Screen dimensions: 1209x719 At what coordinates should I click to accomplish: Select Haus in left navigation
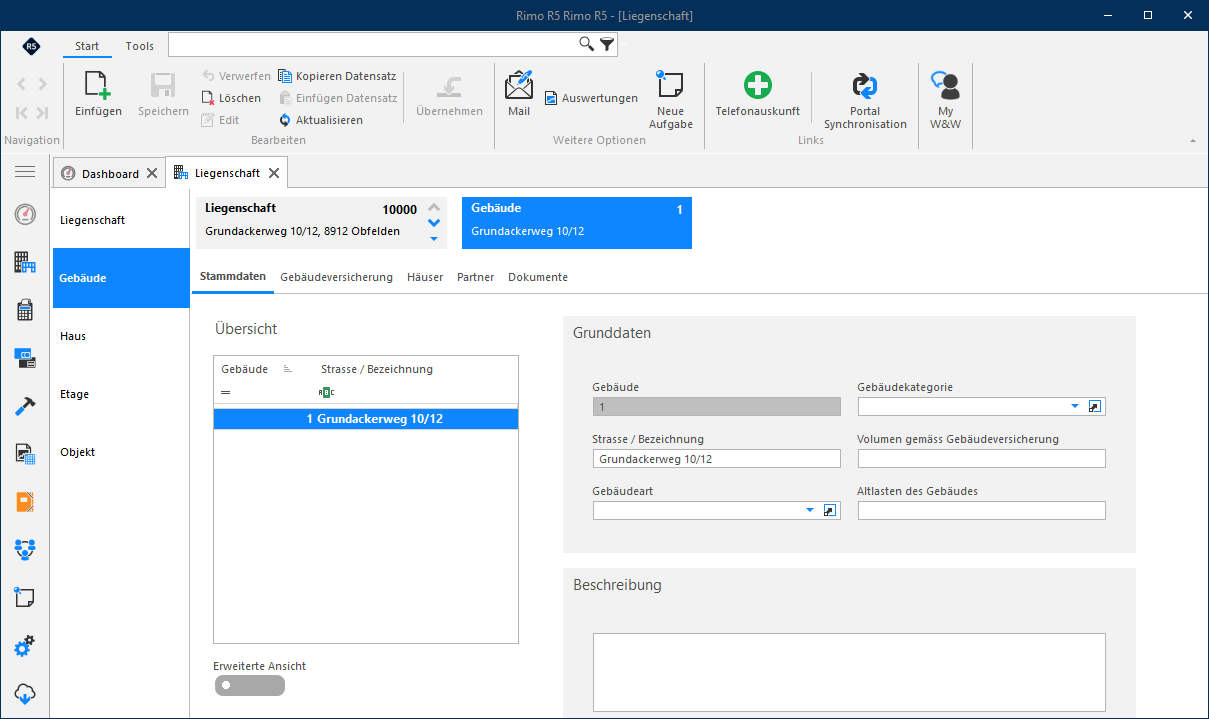click(120, 336)
